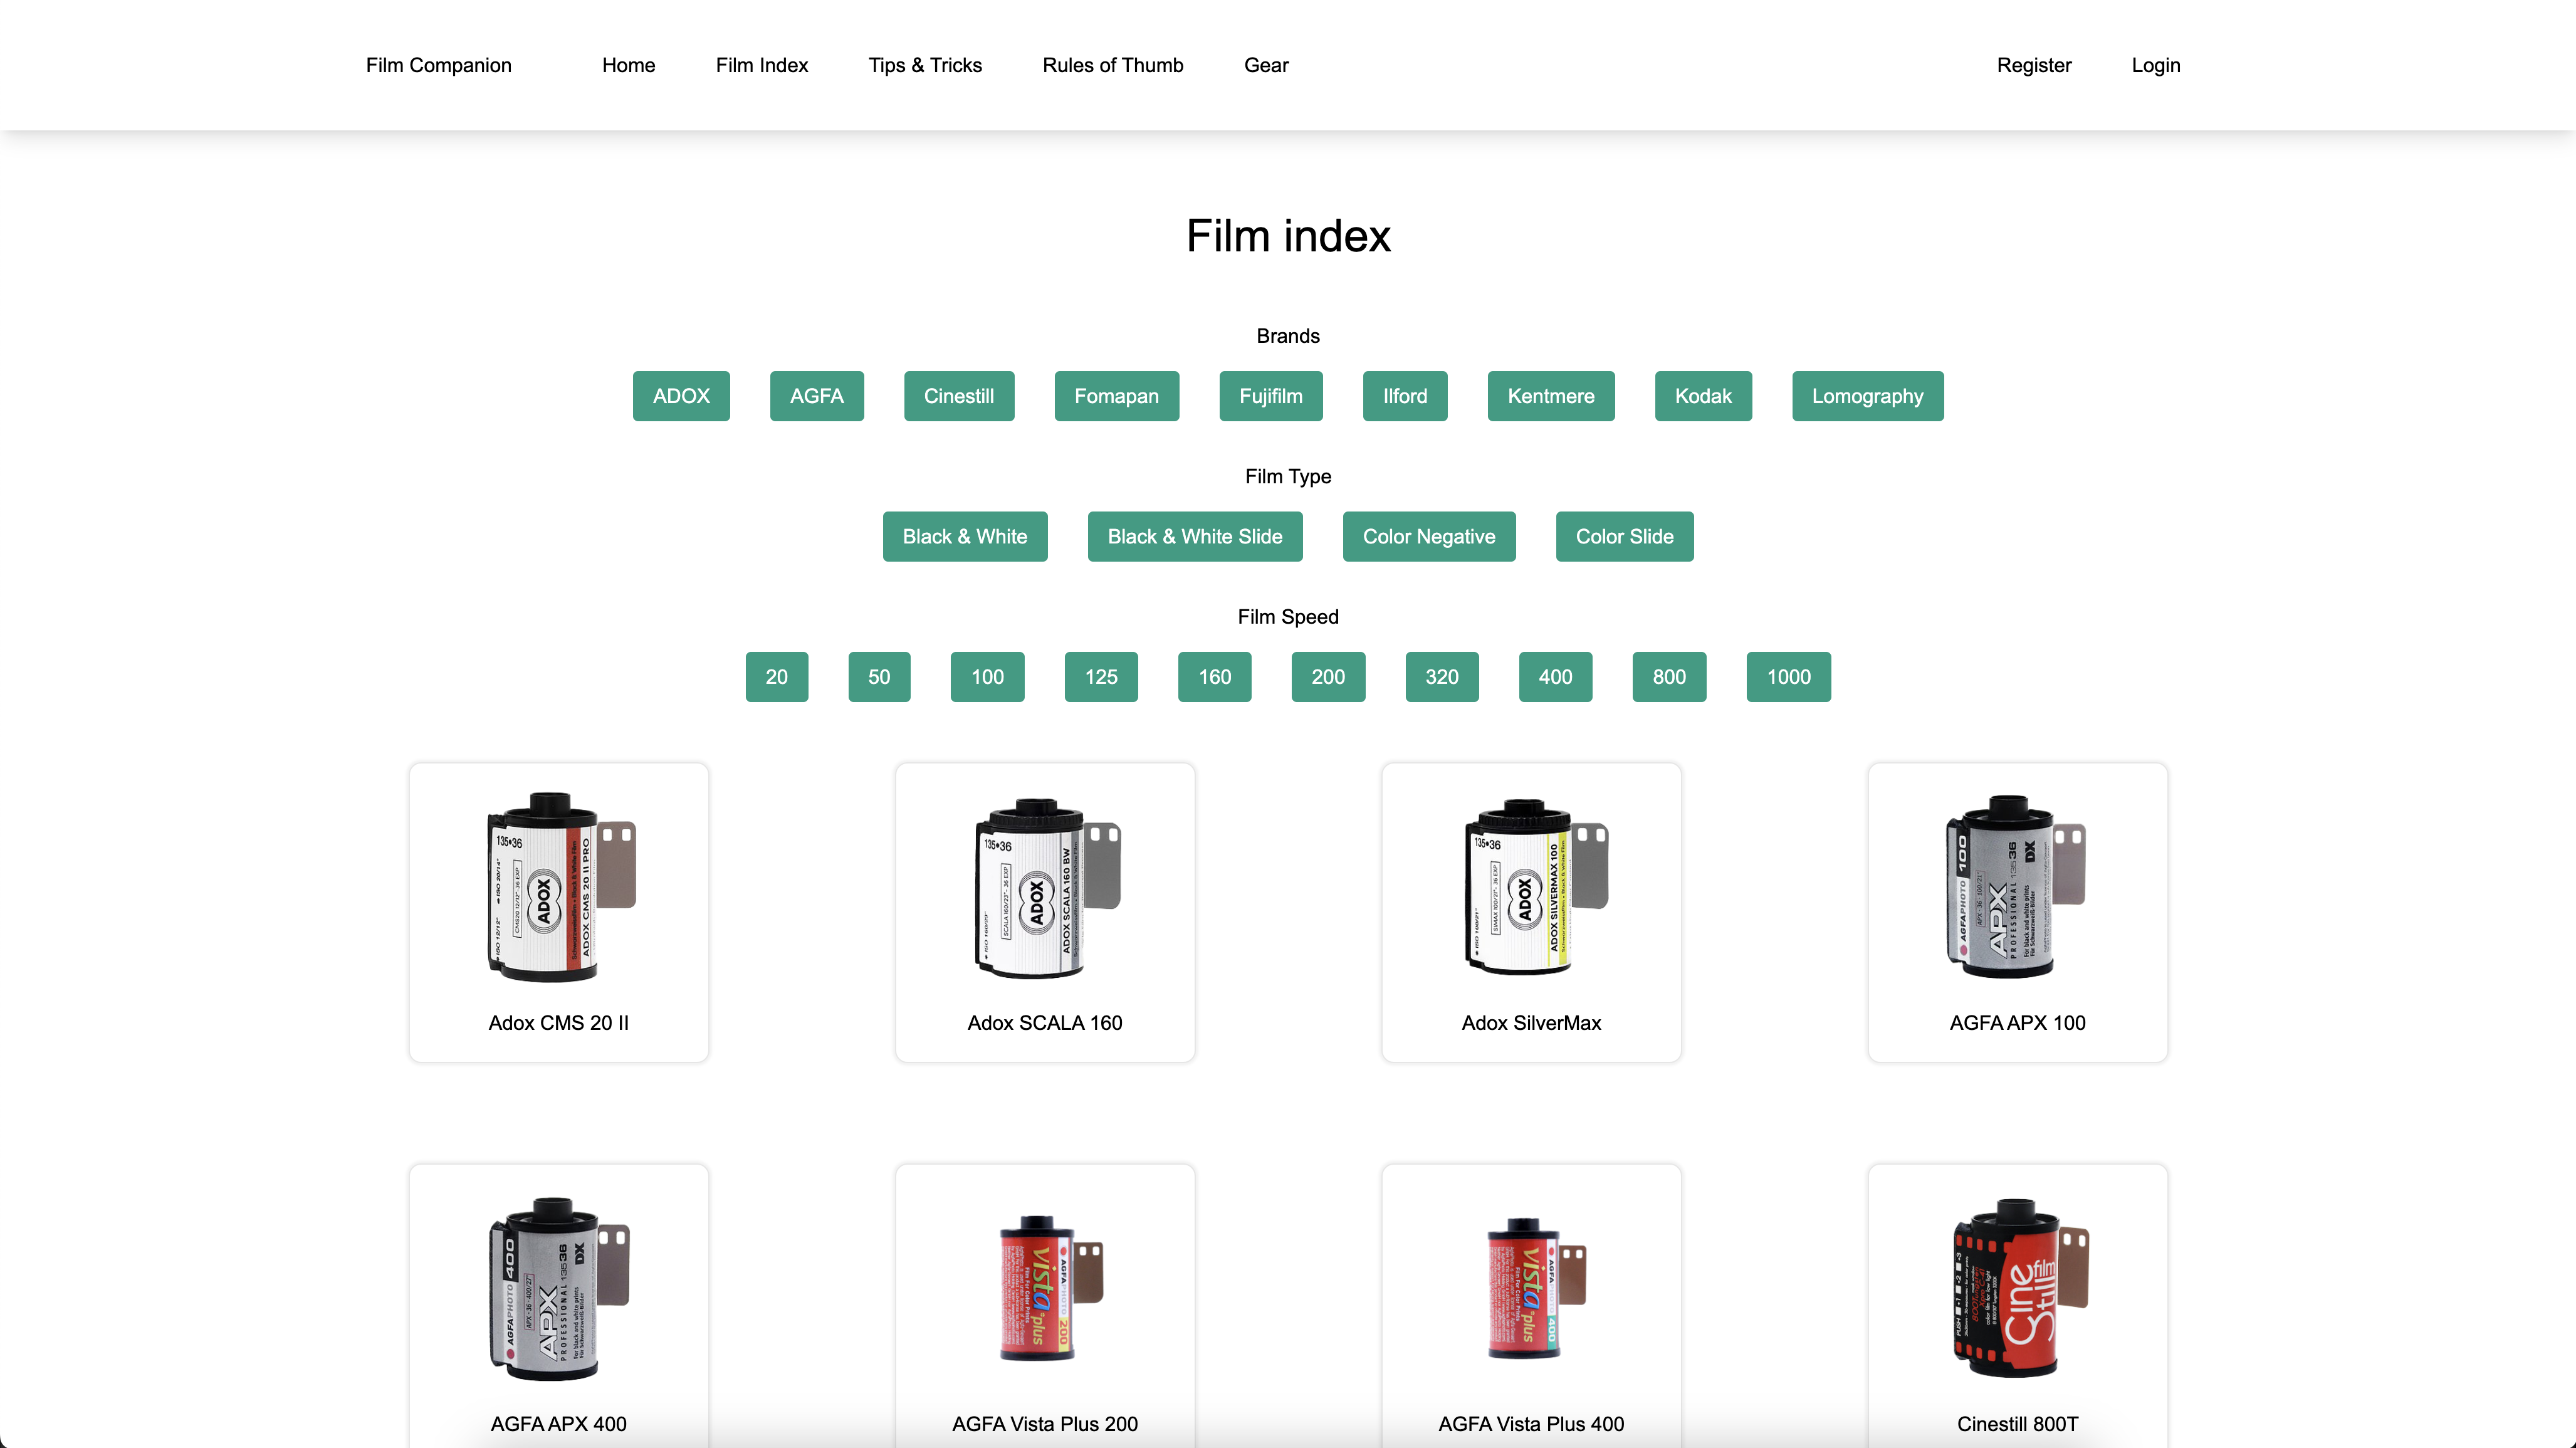Click the Adox CMS 20 II film canister image
This screenshot has height=1448, width=2576.
(558, 886)
